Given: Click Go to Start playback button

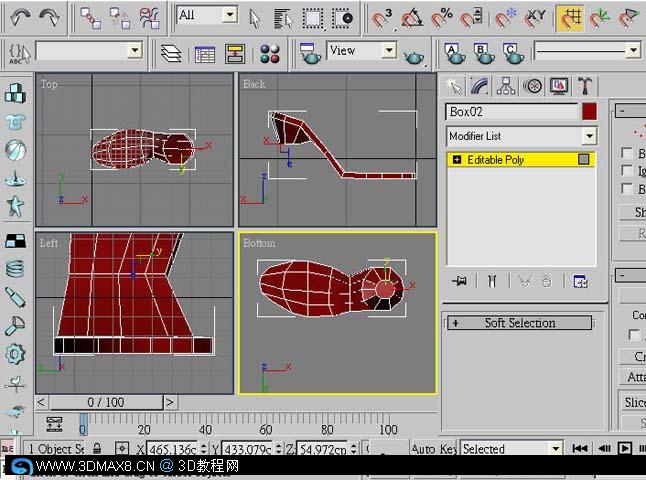Looking at the screenshot, I should coord(580,448).
